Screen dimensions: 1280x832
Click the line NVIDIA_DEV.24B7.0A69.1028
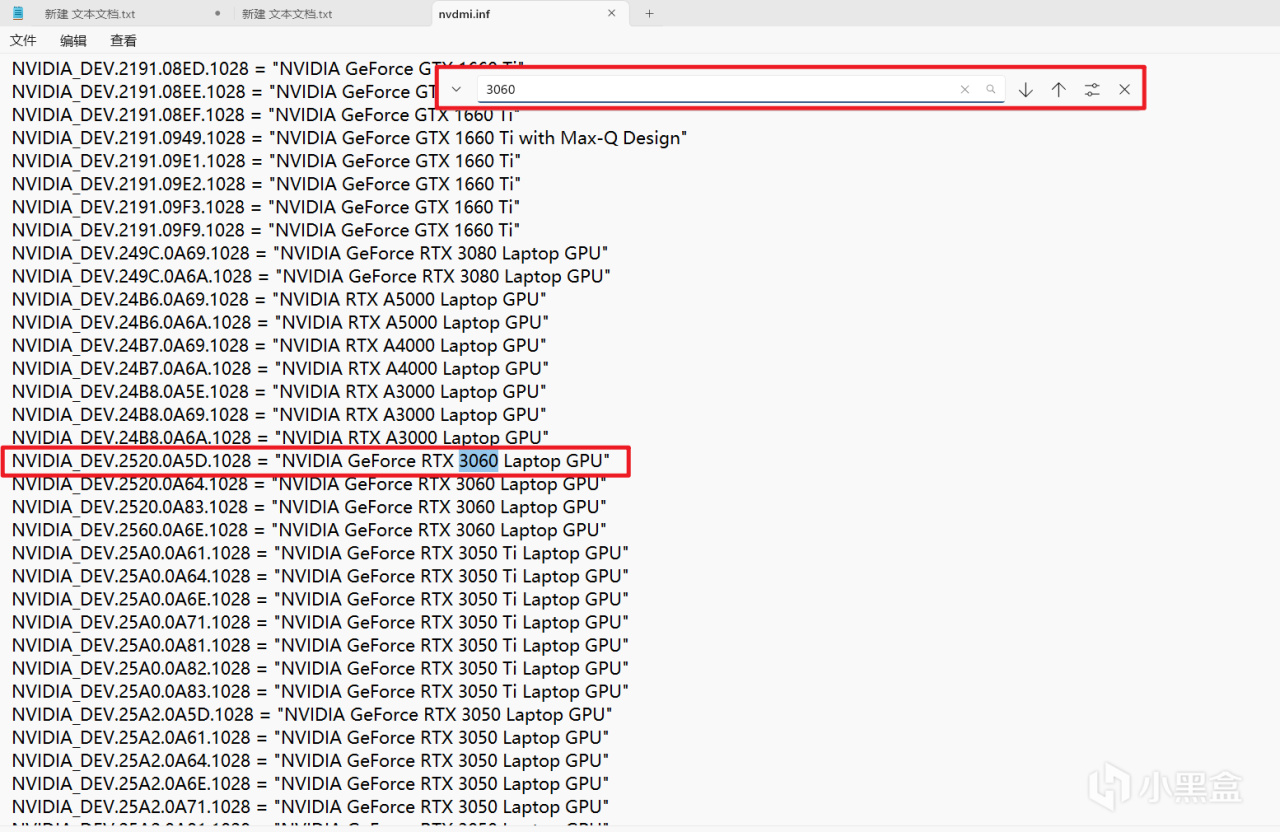[279, 345]
